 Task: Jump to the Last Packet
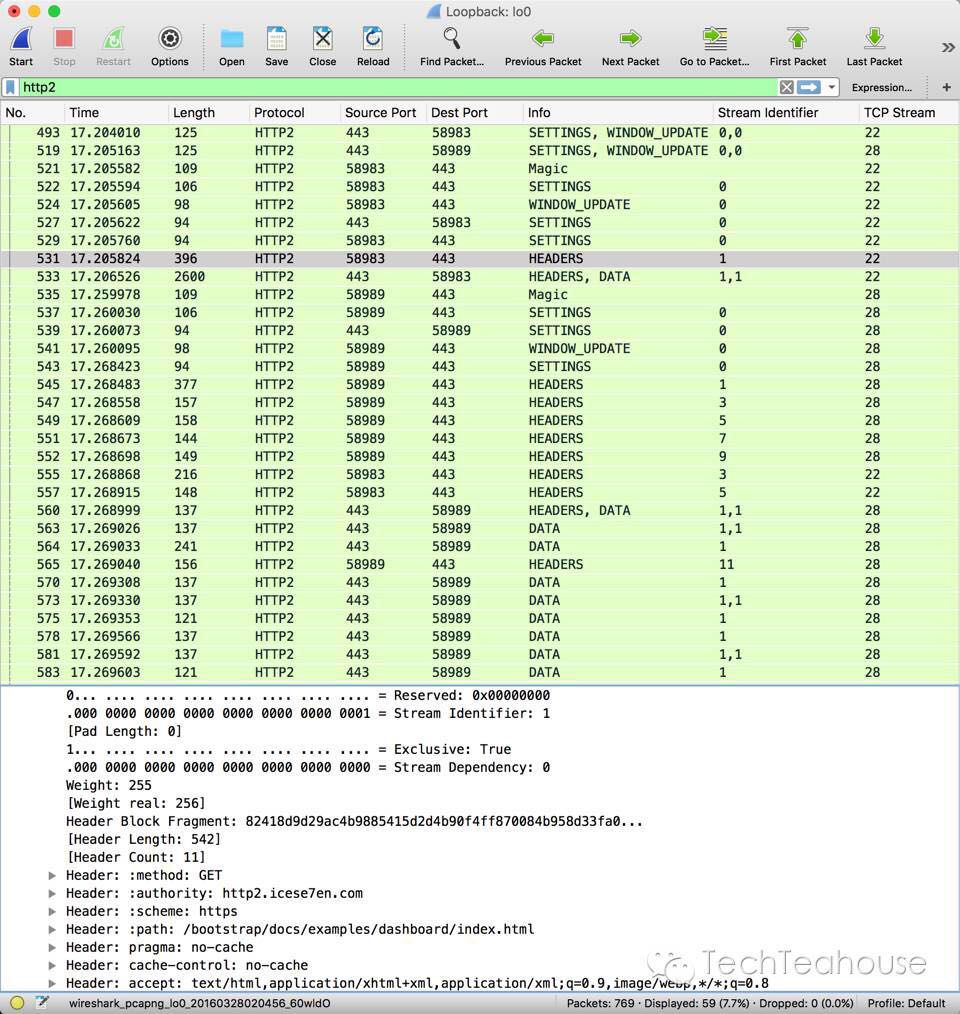874,40
